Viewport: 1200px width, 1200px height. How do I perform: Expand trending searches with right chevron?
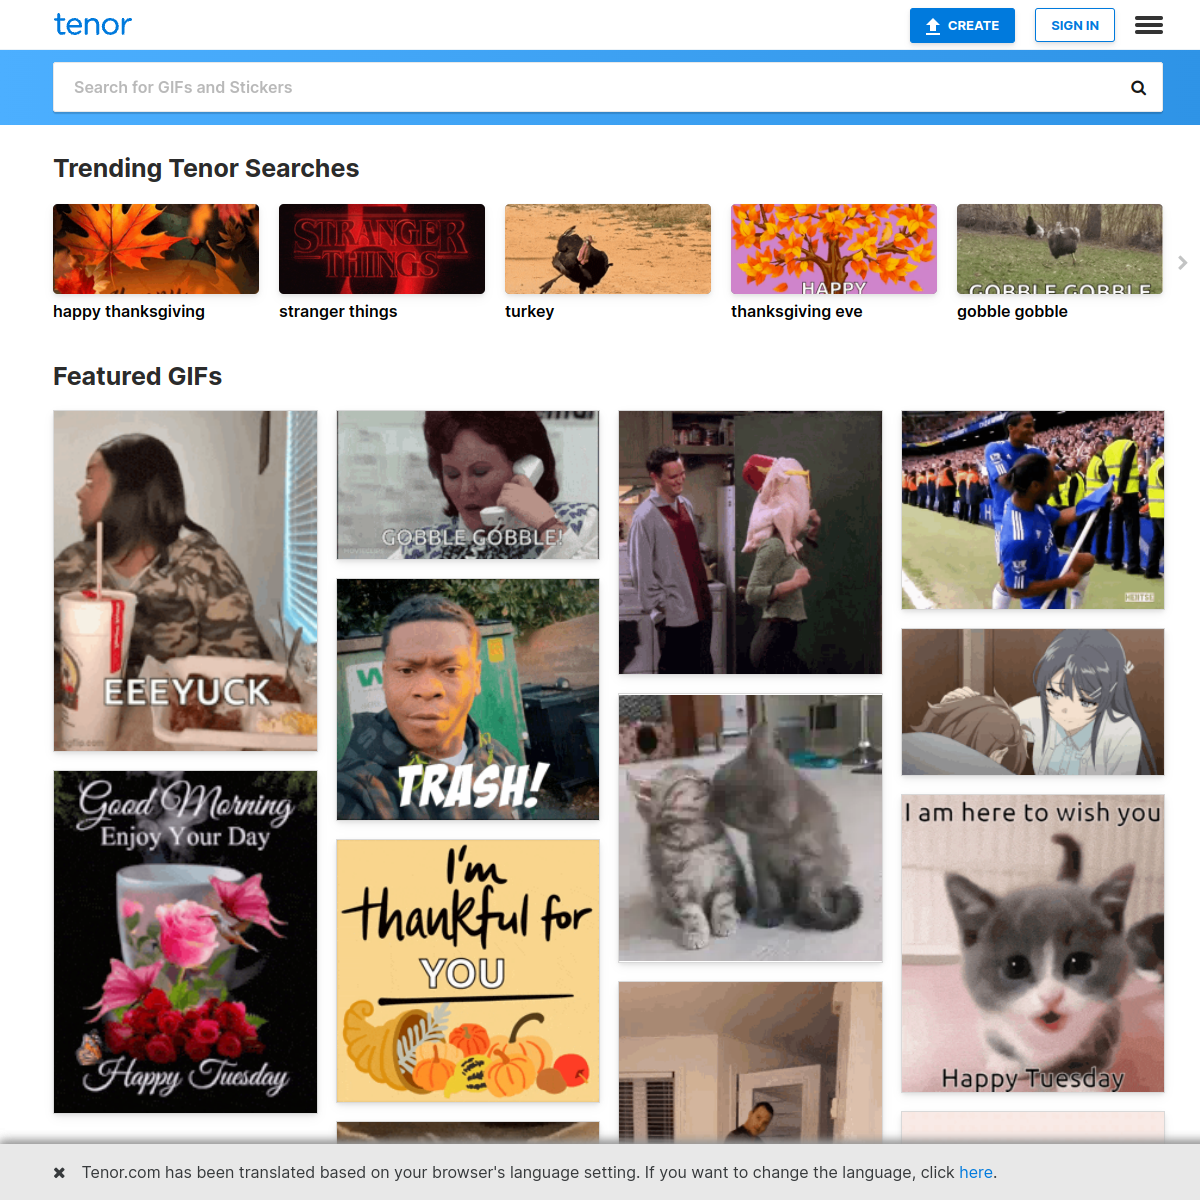pyautogui.click(x=1183, y=262)
